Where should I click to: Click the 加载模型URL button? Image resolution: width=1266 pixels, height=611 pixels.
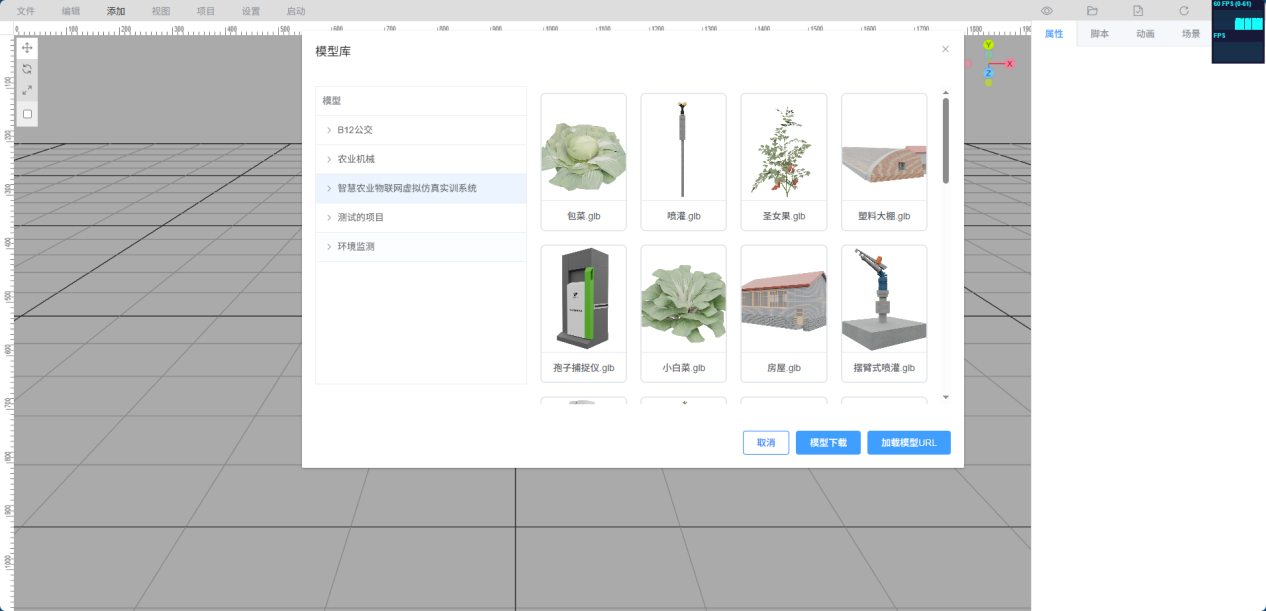pyautogui.click(x=908, y=443)
